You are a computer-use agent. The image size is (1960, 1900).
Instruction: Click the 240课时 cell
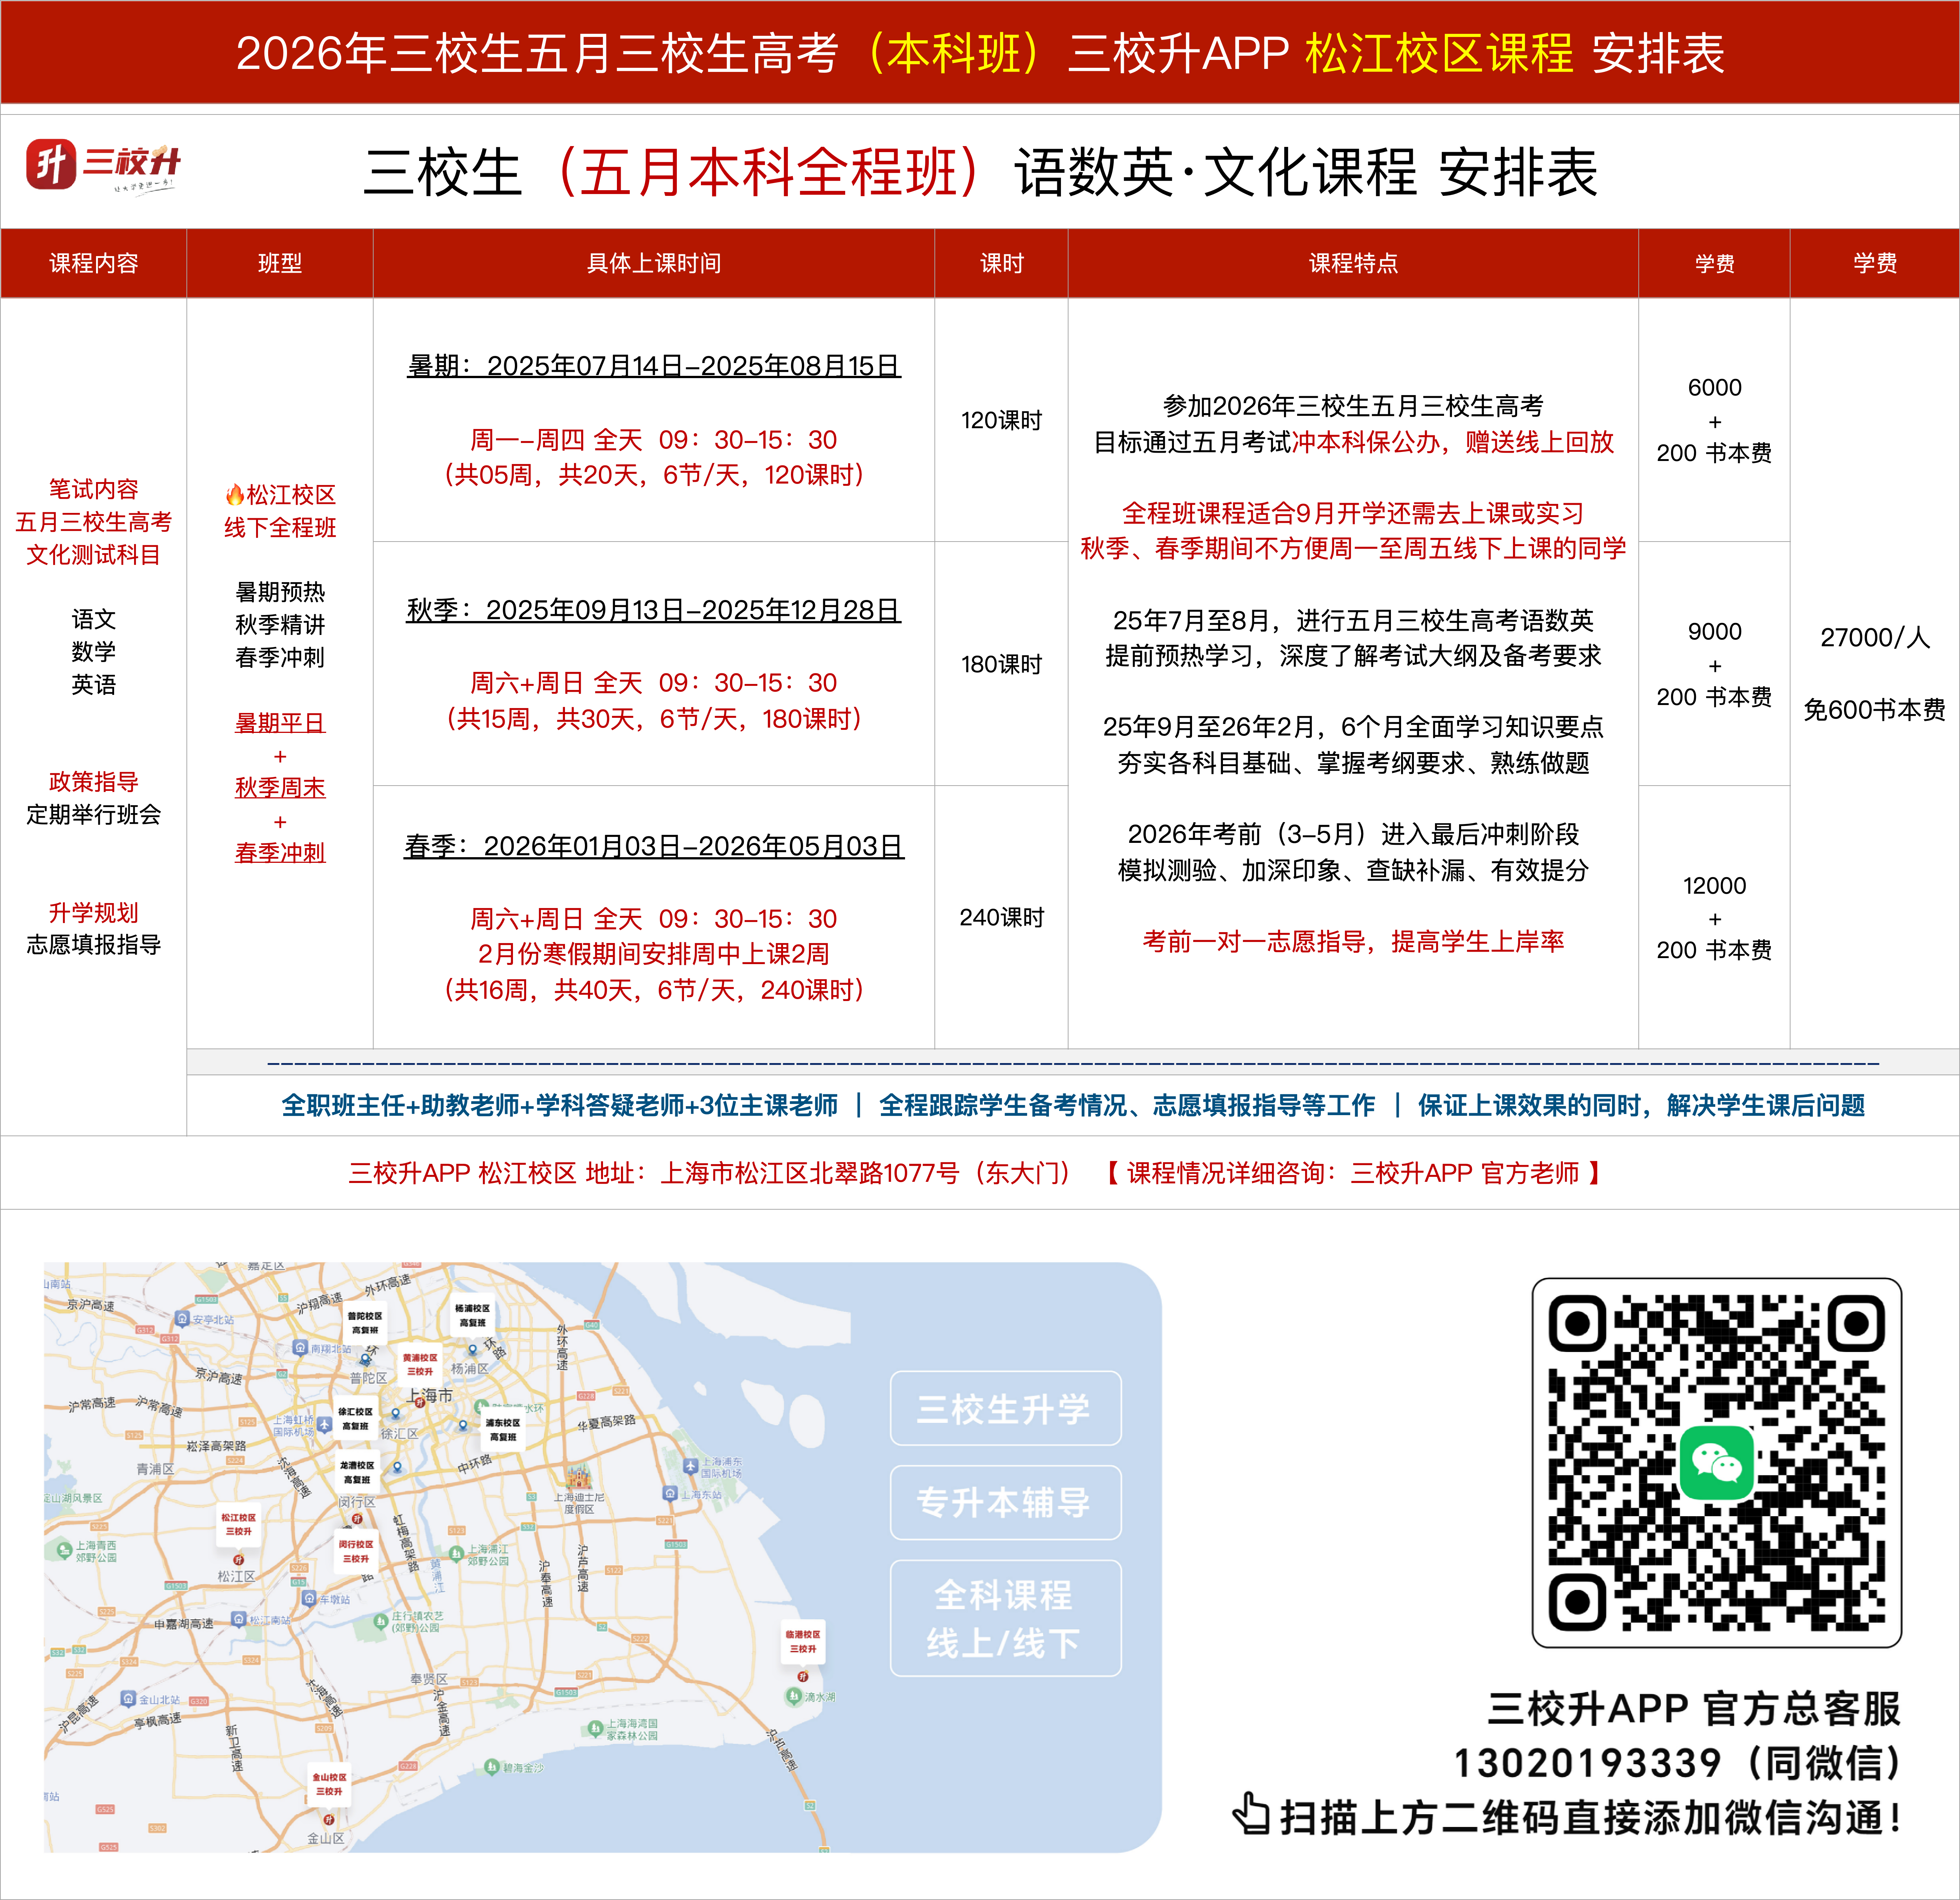pos(1002,917)
